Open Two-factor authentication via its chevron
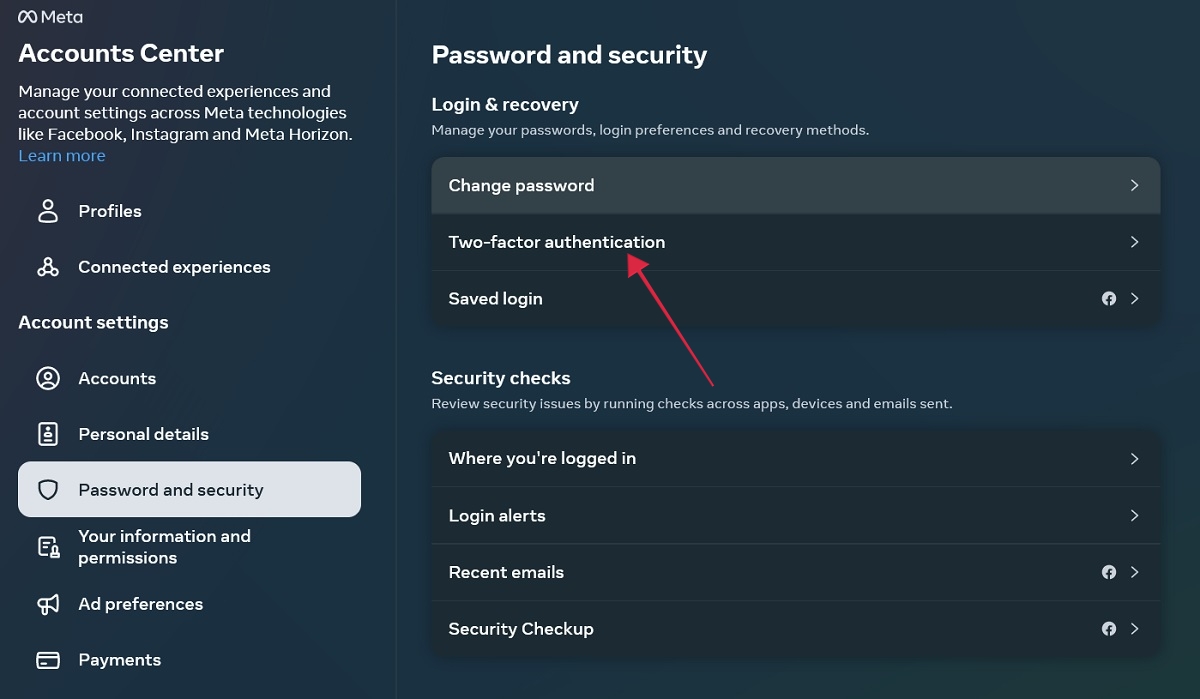This screenshot has height=699, width=1200. (x=1134, y=241)
